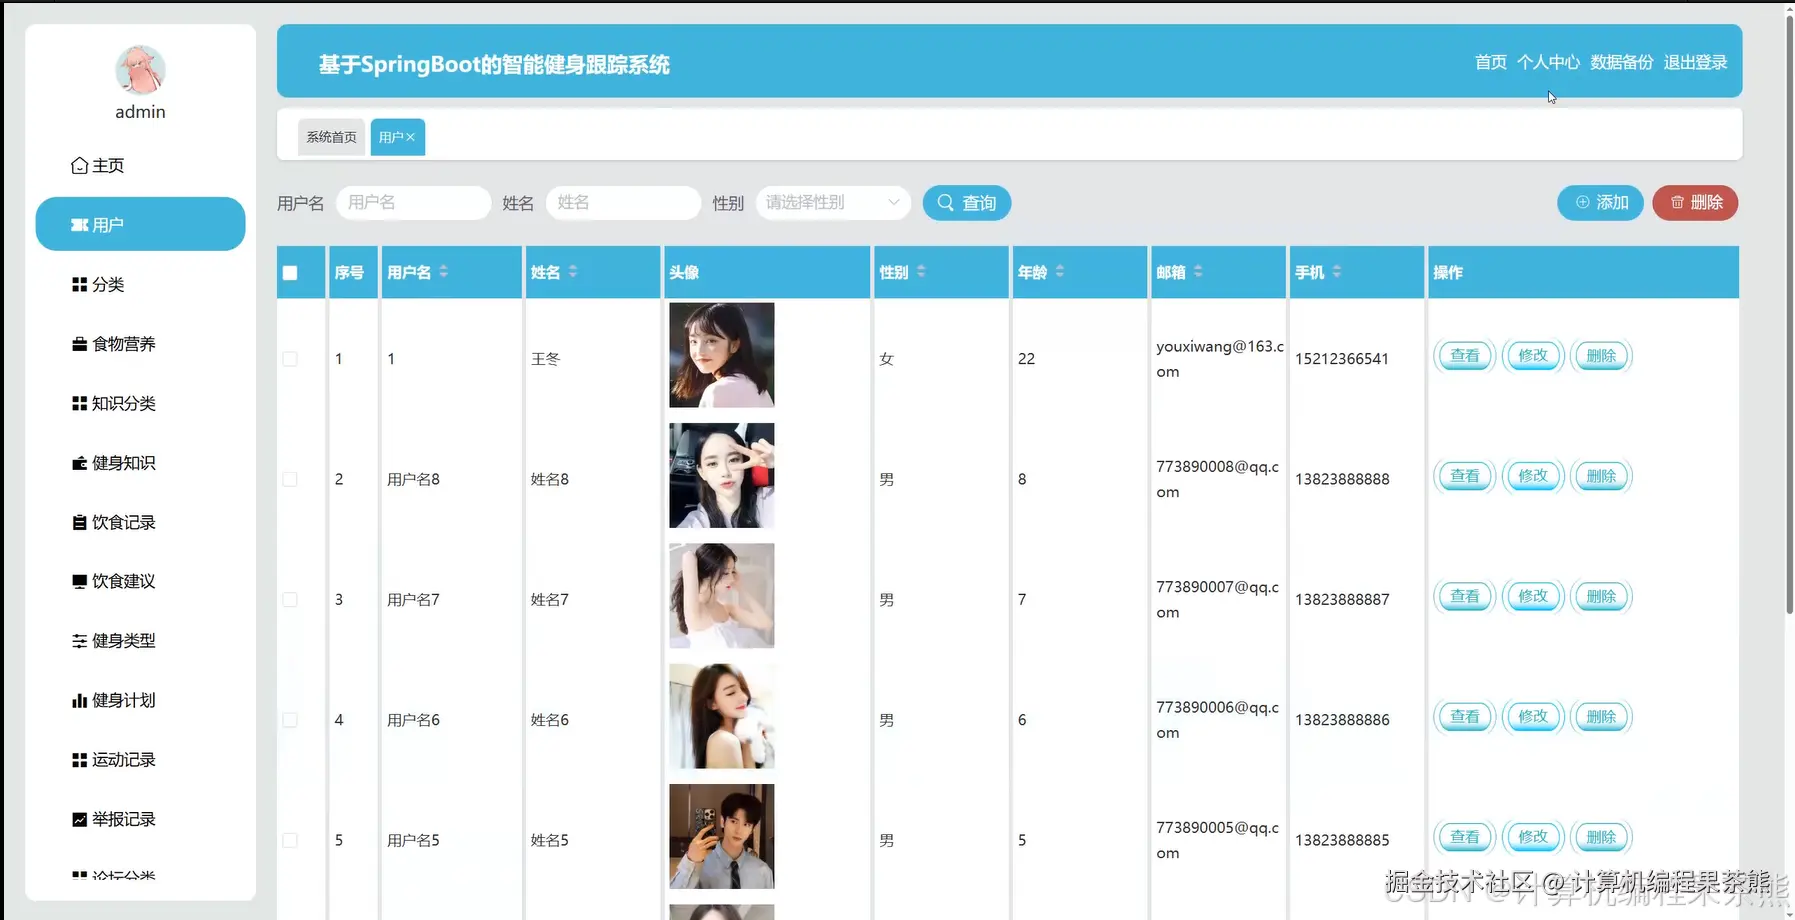Click the 健身类型 sliders icon

point(80,641)
